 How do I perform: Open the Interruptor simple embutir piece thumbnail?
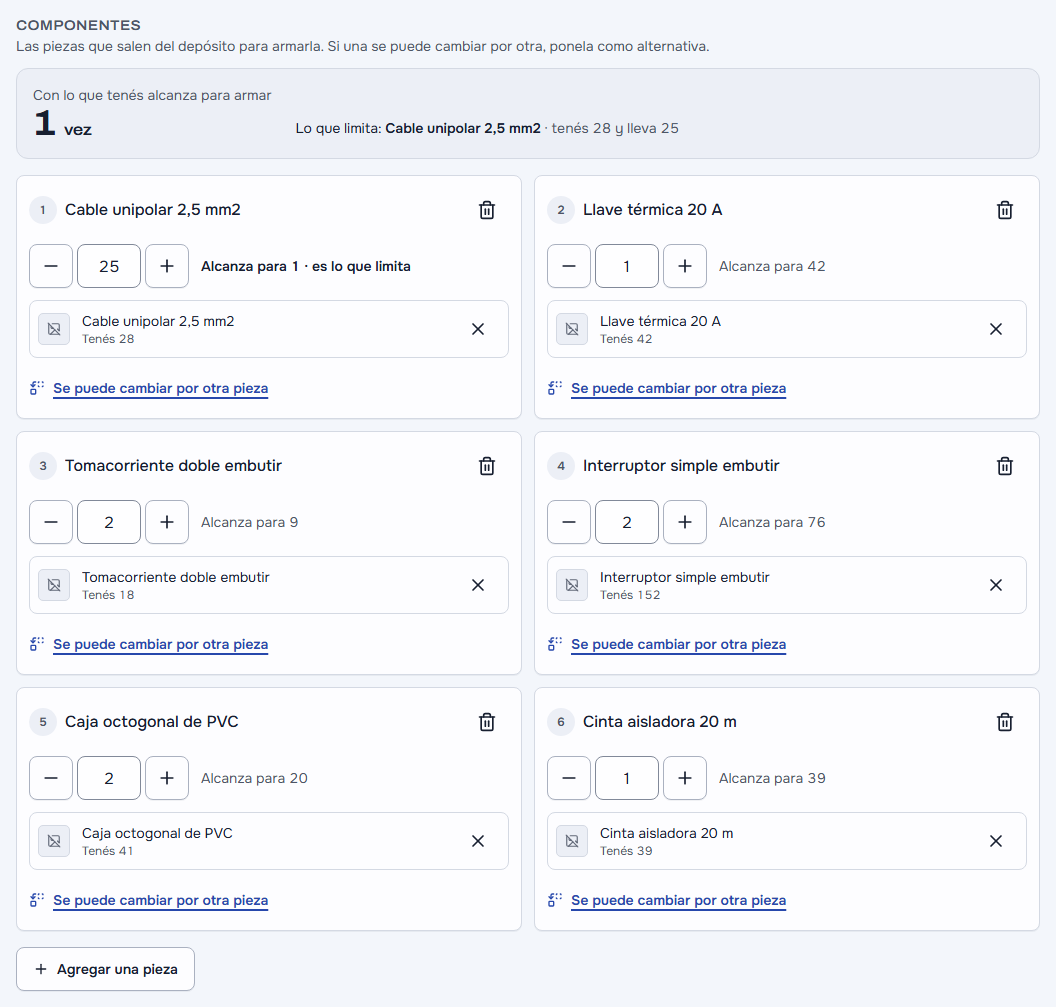pyautogui.click(x=572, y=585)
